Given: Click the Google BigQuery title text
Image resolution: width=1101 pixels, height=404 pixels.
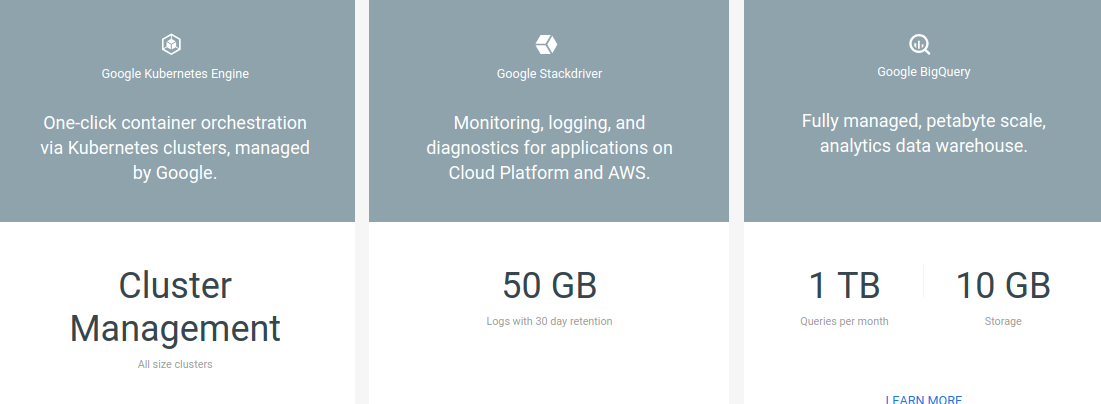Looking at the screenshot, I should pos(923,72).
